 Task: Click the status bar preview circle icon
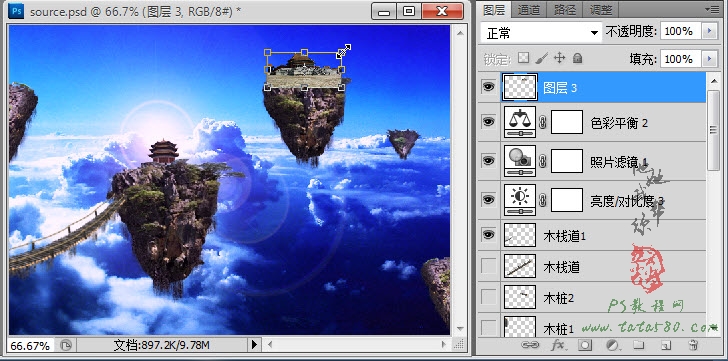pos(66,345)
